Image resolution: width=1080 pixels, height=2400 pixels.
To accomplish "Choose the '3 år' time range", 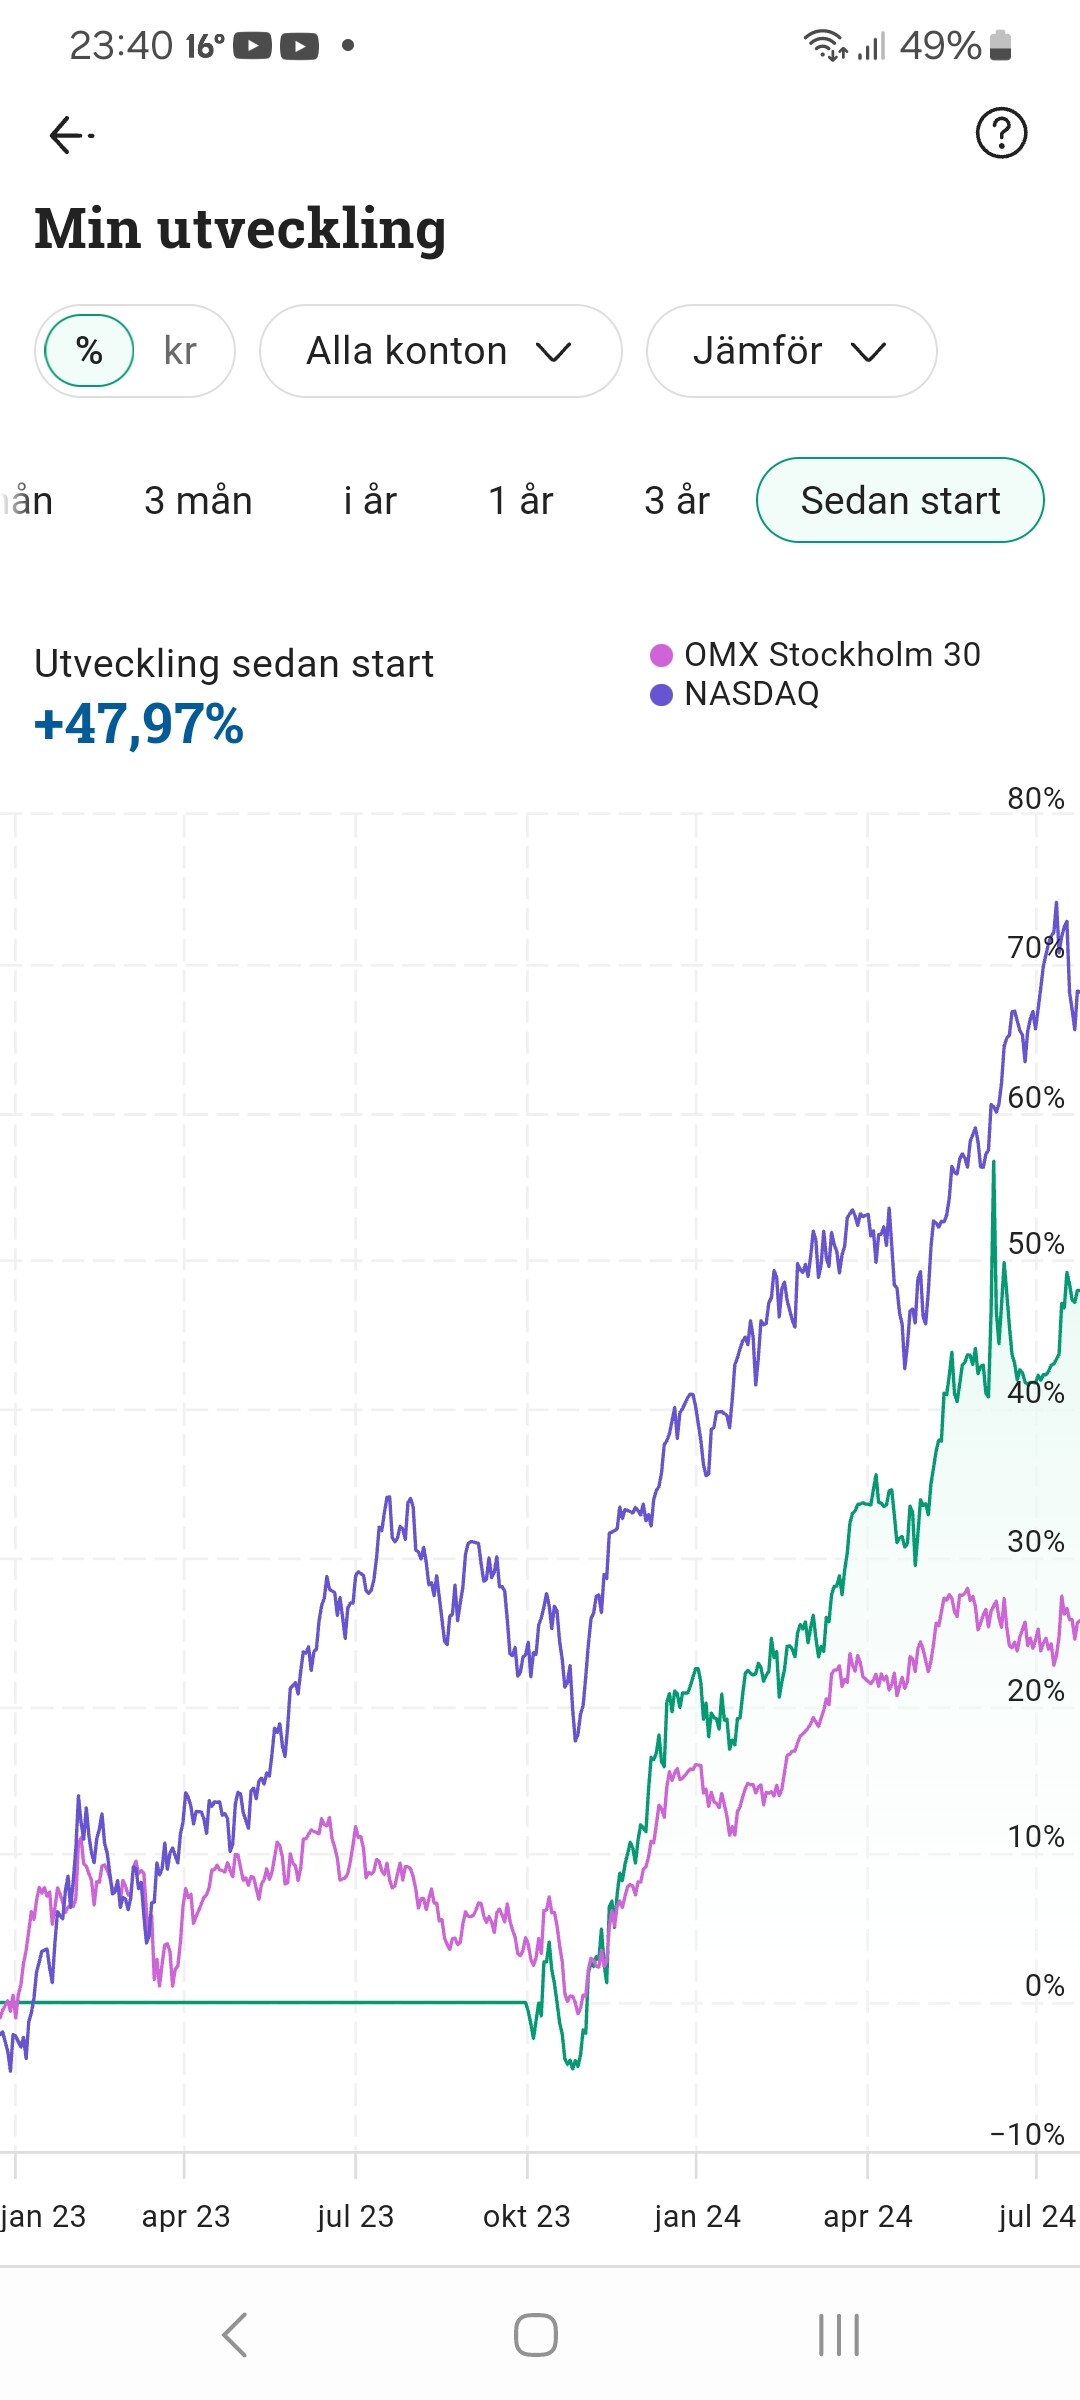I will click(677, 500).
